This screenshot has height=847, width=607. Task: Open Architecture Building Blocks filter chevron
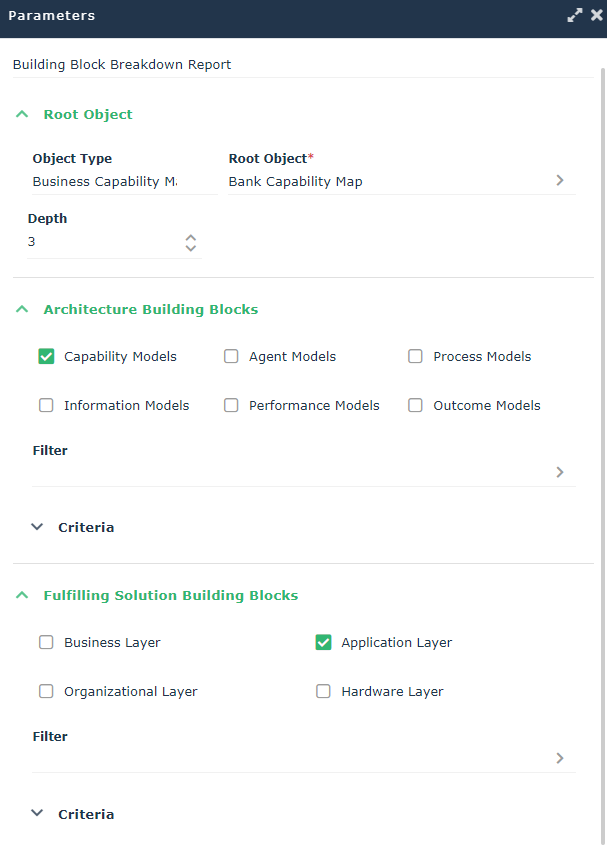click(560, 472)
